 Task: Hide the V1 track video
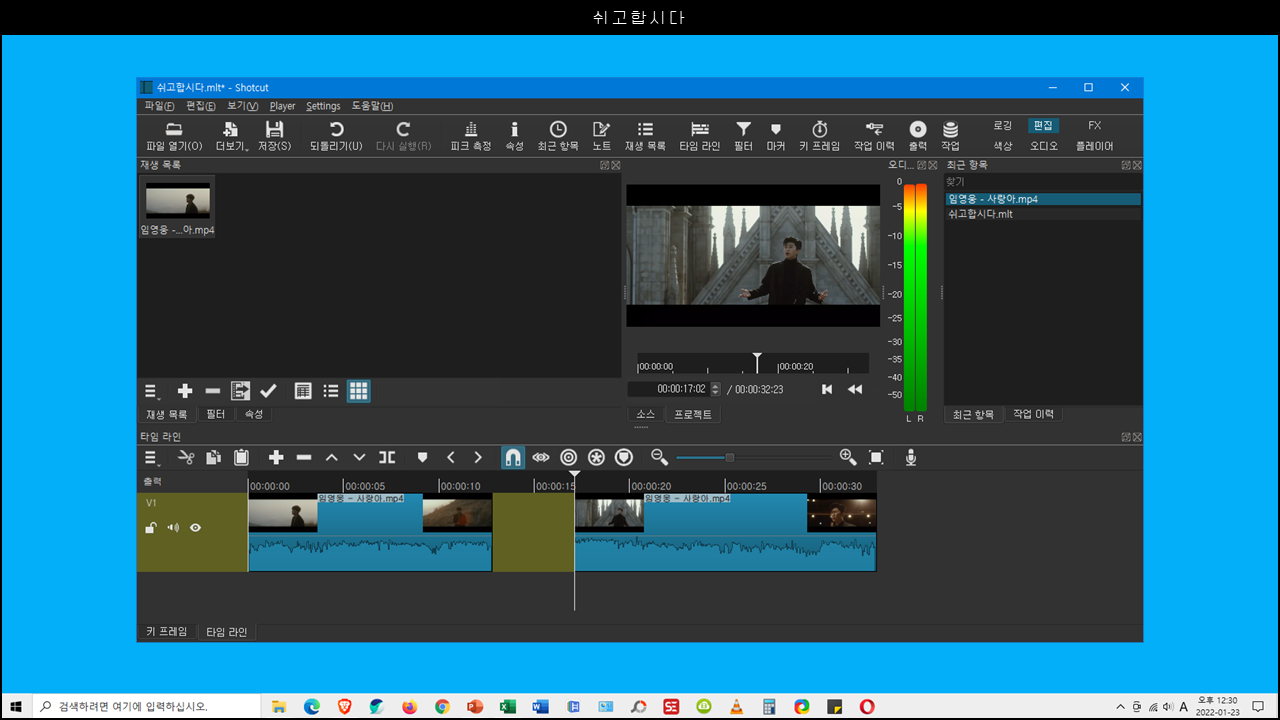[196, 527]
